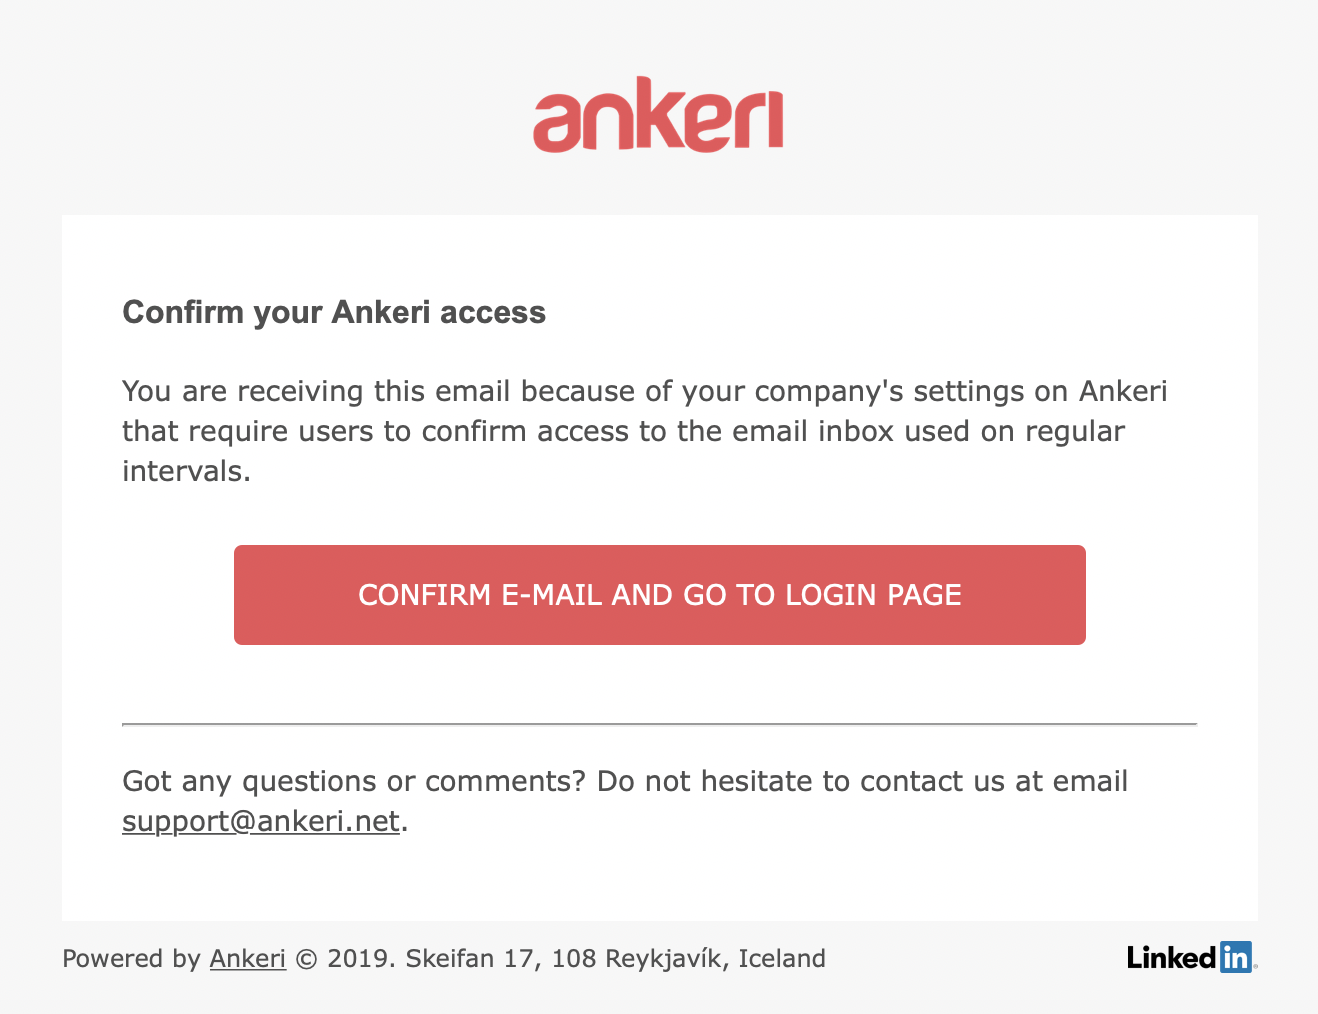Image resolution: width=1318 pixels, height=1014 pixels.
Task: Click 'company's settings on Ankeri' phrase
Action: pos(961,391)
